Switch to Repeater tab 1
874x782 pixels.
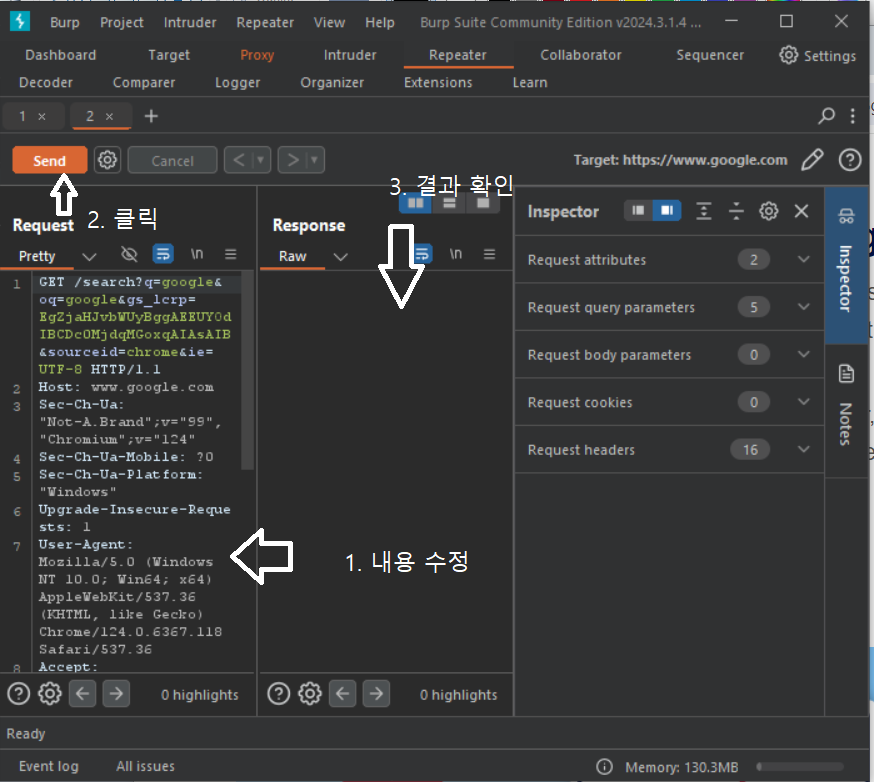22,116
